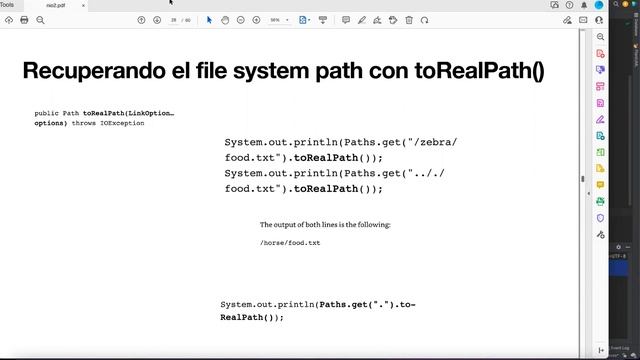Viewport: 640px width, 360px height.
Task: Collapse the tools pane using small side arrow
Action: 589,193
